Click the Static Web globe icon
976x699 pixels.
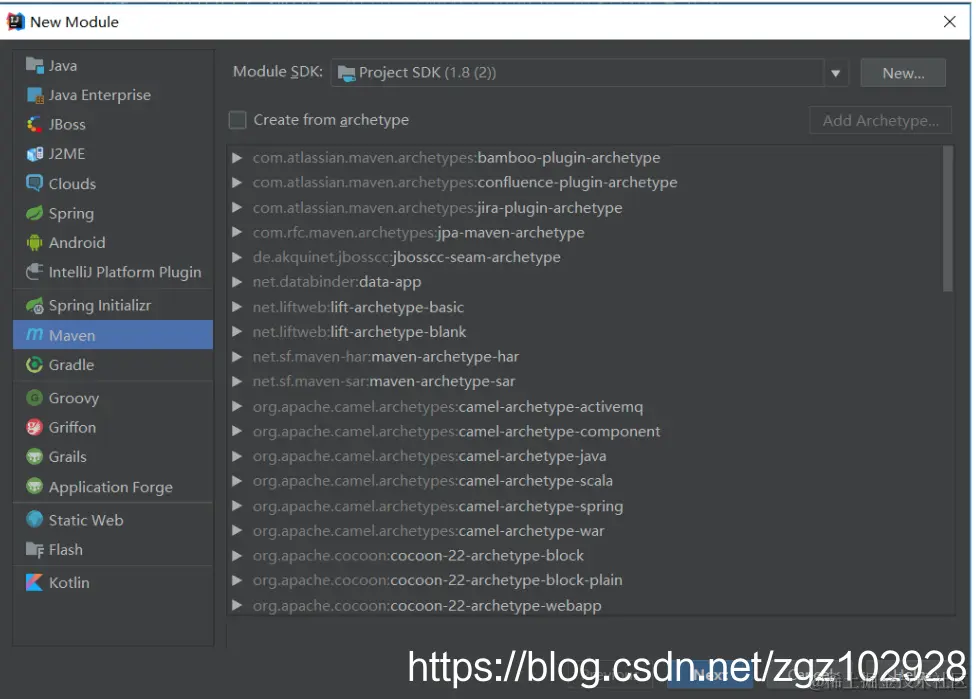34,519
